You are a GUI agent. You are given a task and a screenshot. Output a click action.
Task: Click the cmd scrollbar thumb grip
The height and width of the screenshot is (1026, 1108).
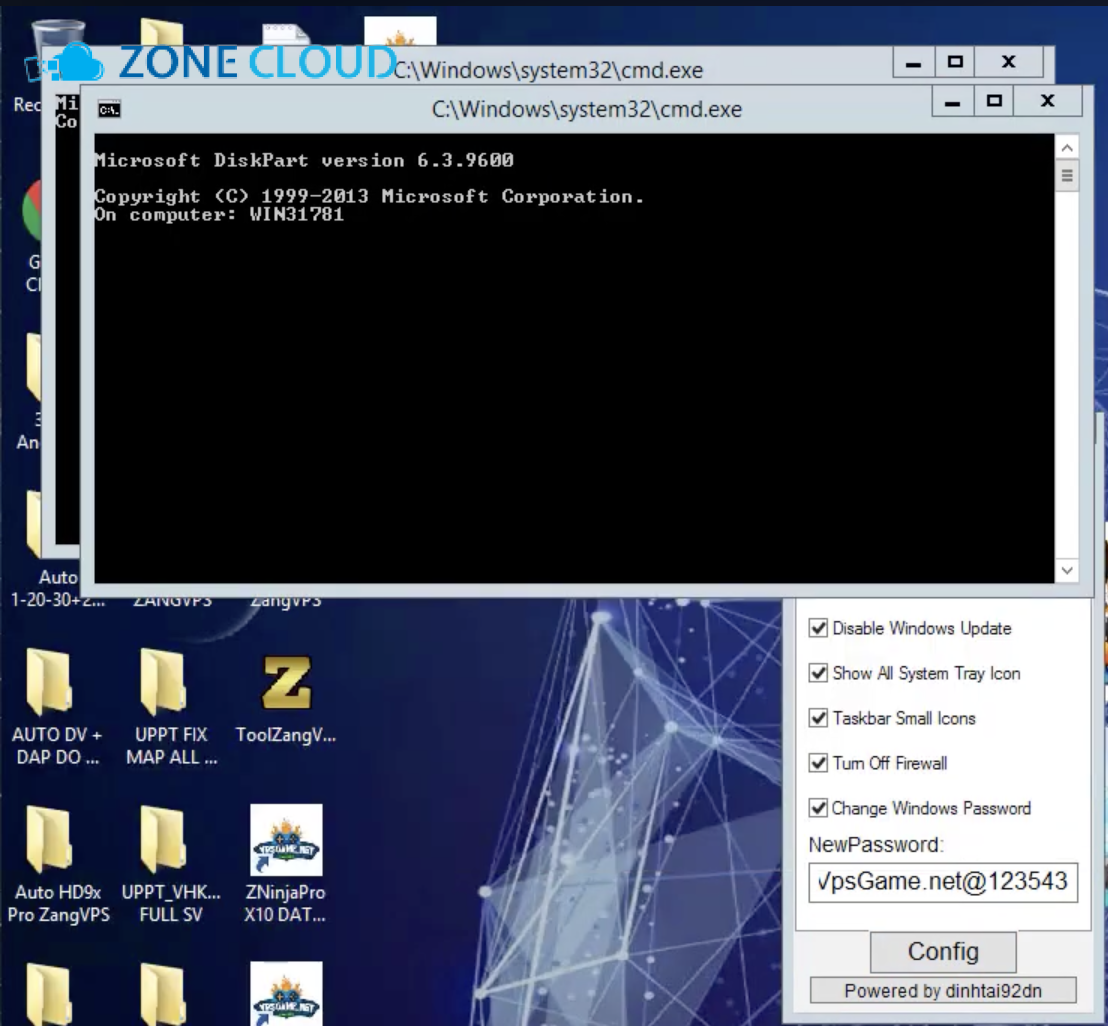click(x=1067, y=175)
